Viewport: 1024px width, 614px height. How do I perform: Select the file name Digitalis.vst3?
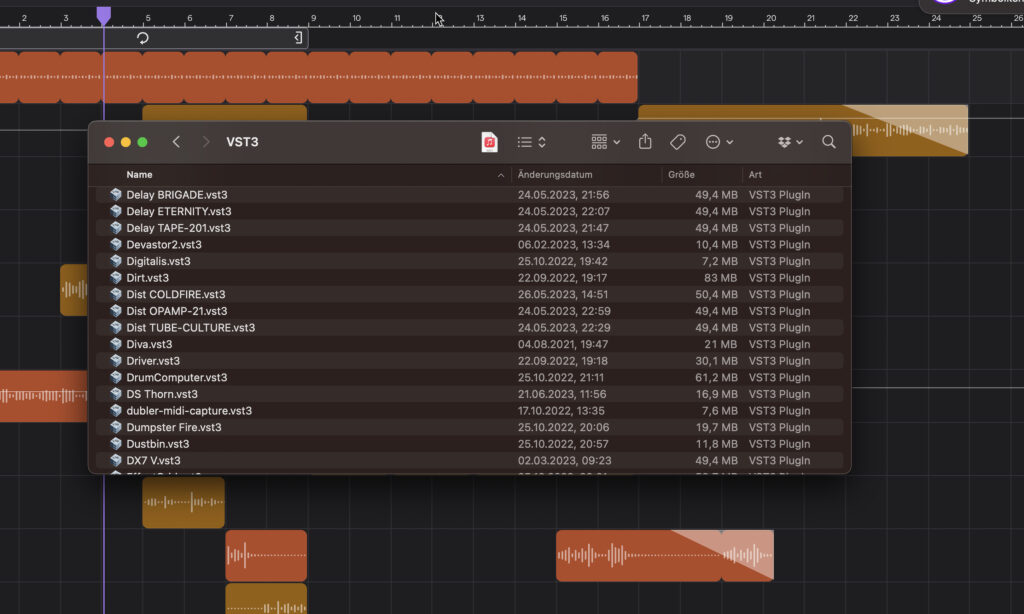(159, 261)
